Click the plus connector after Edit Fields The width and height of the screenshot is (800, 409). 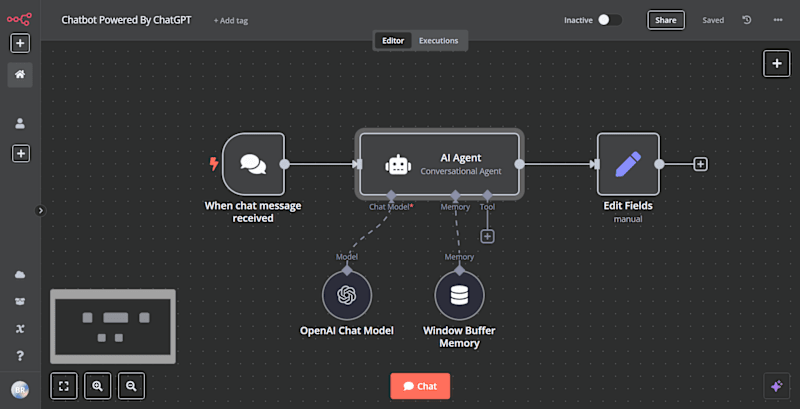point(701,164)
